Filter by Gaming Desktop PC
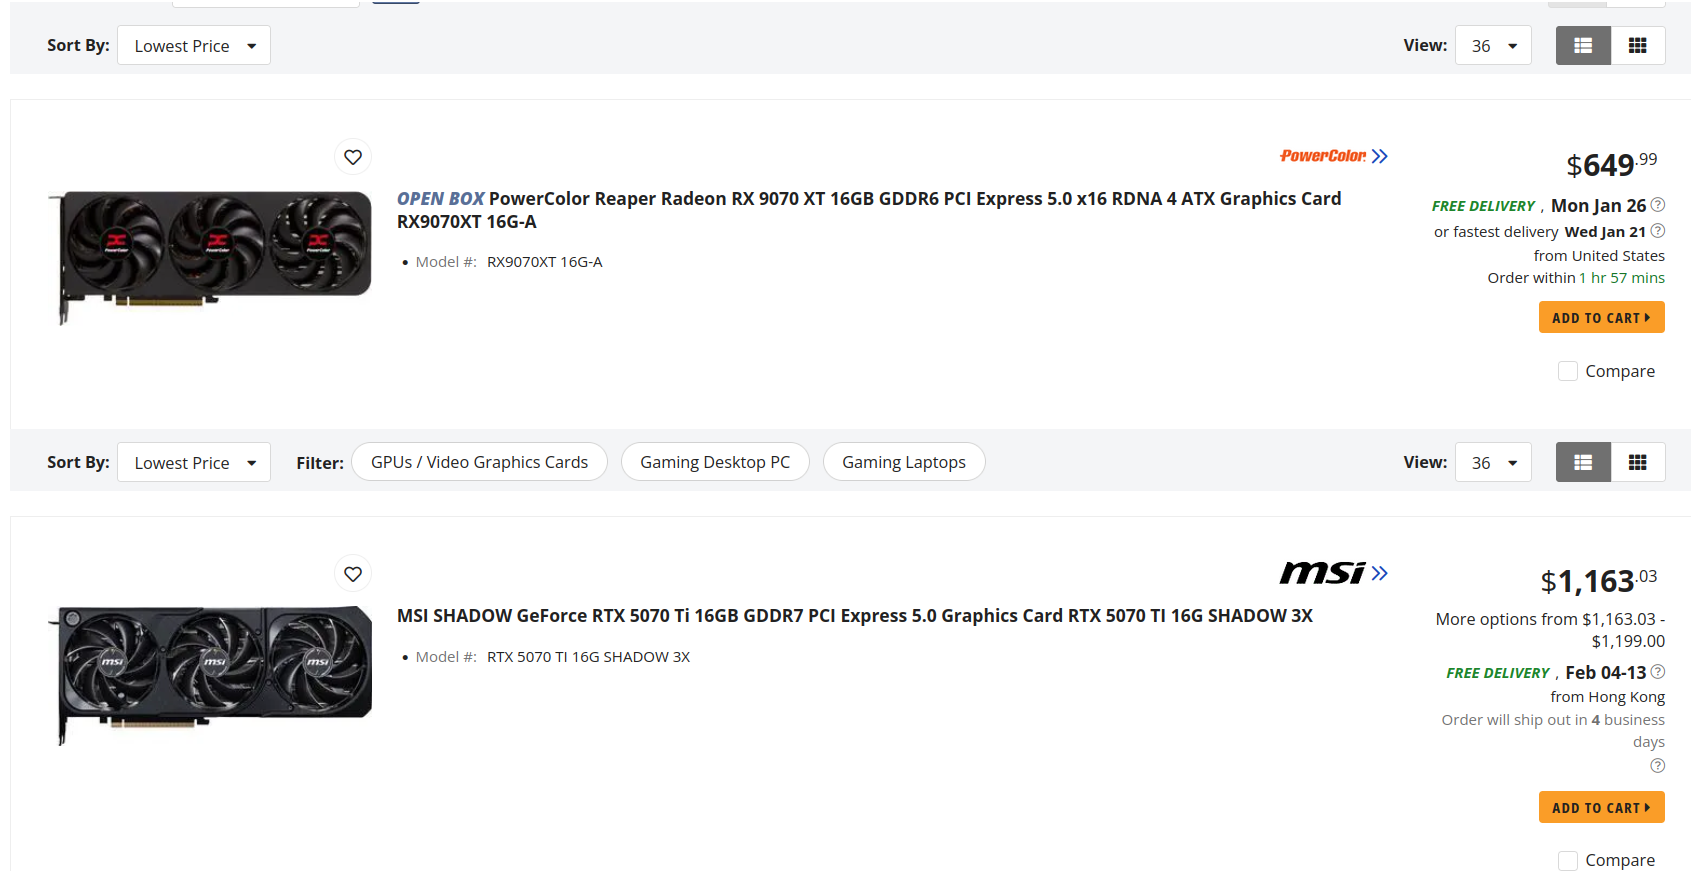 (x=715, y=462)
